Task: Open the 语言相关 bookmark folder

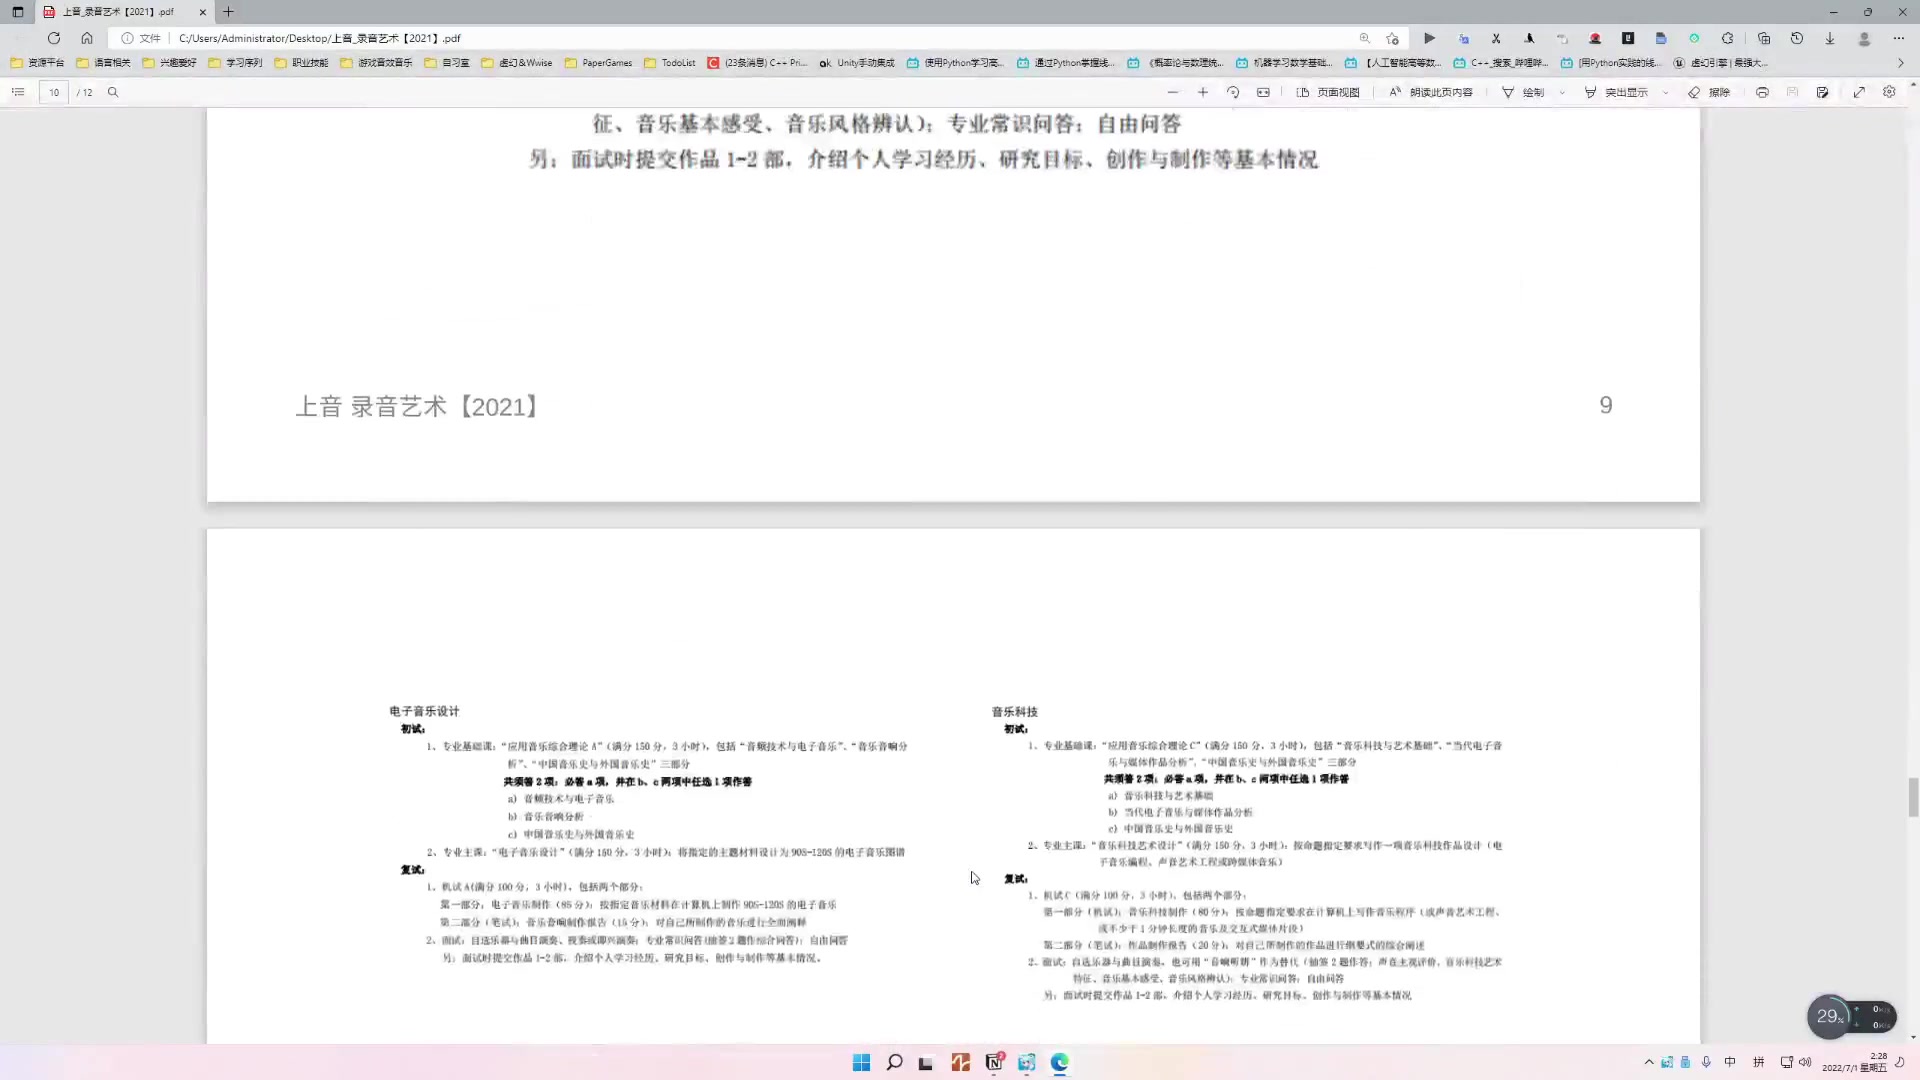Action: 103,62
